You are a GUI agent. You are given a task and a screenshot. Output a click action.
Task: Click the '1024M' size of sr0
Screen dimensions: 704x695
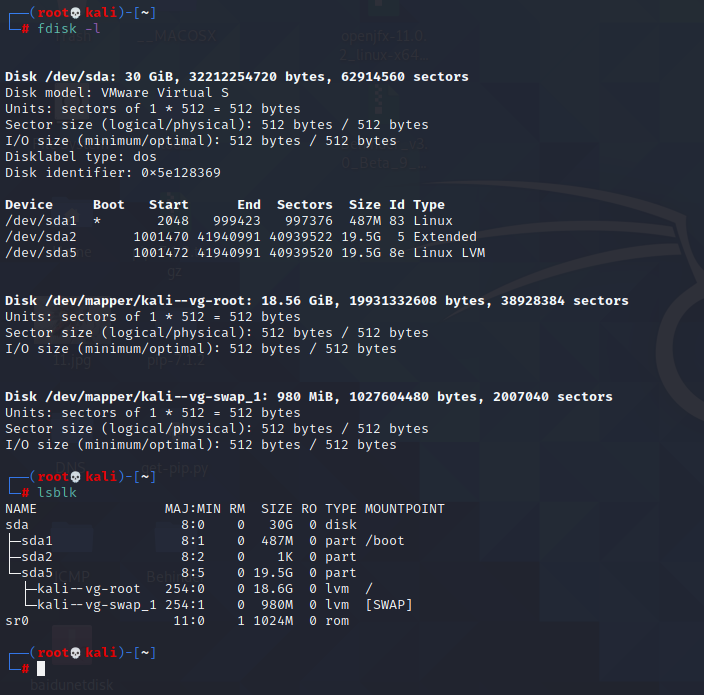point(273,621)
